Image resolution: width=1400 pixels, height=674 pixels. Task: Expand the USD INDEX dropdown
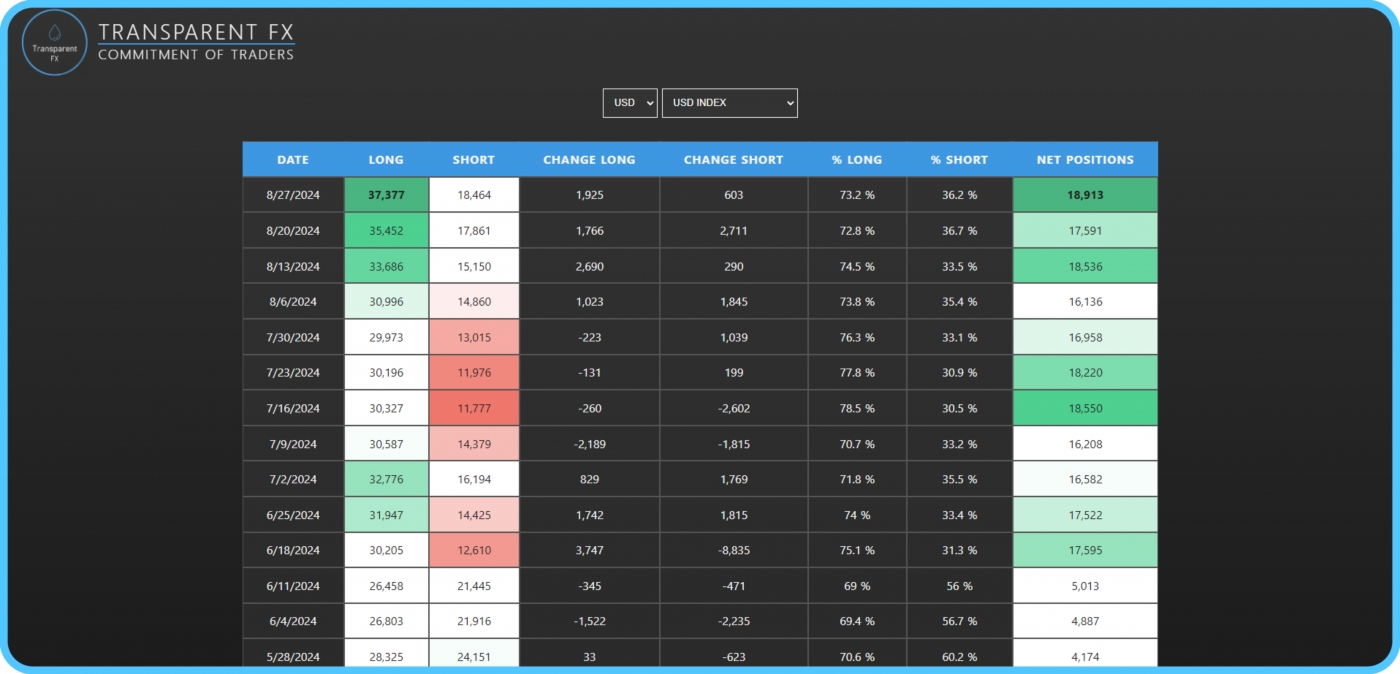click(x=729, y=103)
